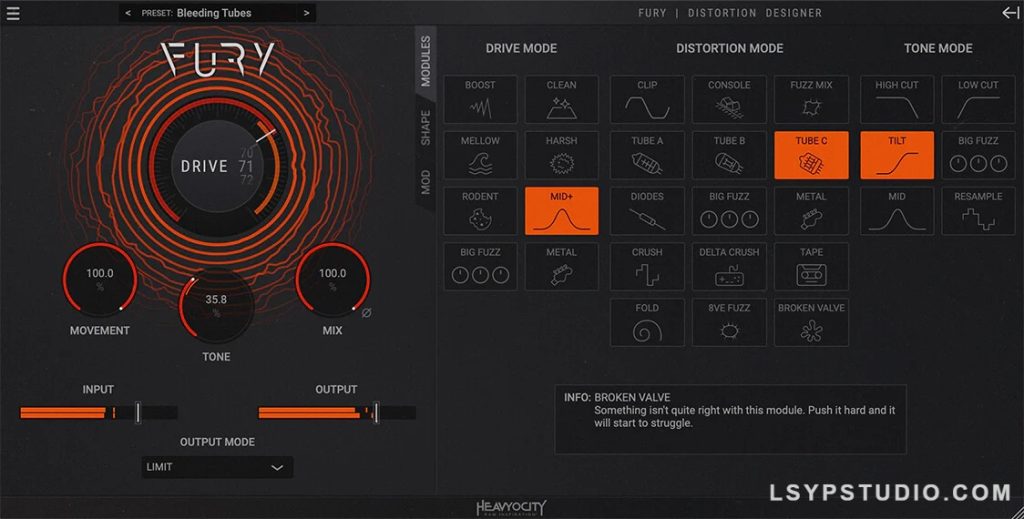
Task: Select the CLEAN drive mode
Action: [562, 99]
